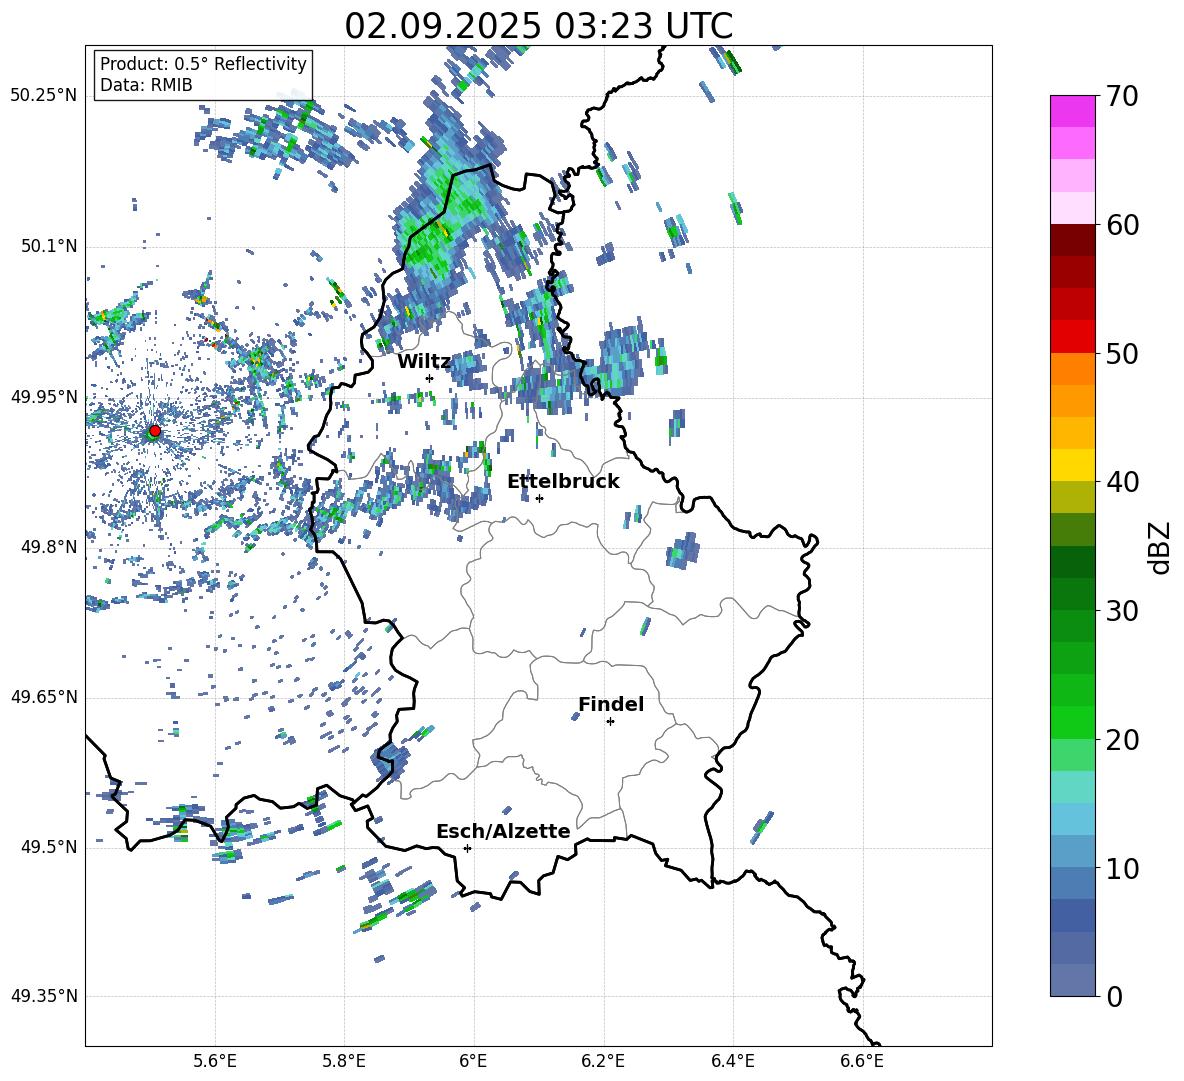Click the 50.1°N latitude label
The width and height of the screenshot is (1184, 1081).
[48, 246]
